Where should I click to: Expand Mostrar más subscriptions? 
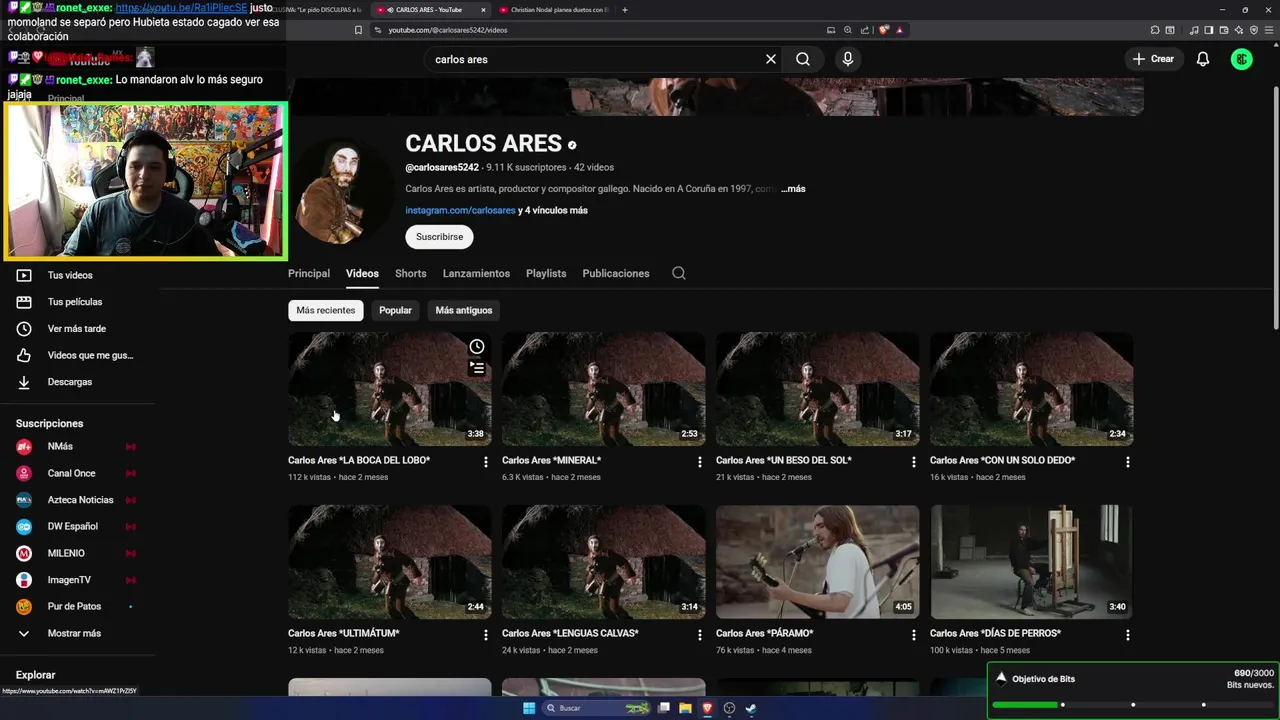pos(74,633)
